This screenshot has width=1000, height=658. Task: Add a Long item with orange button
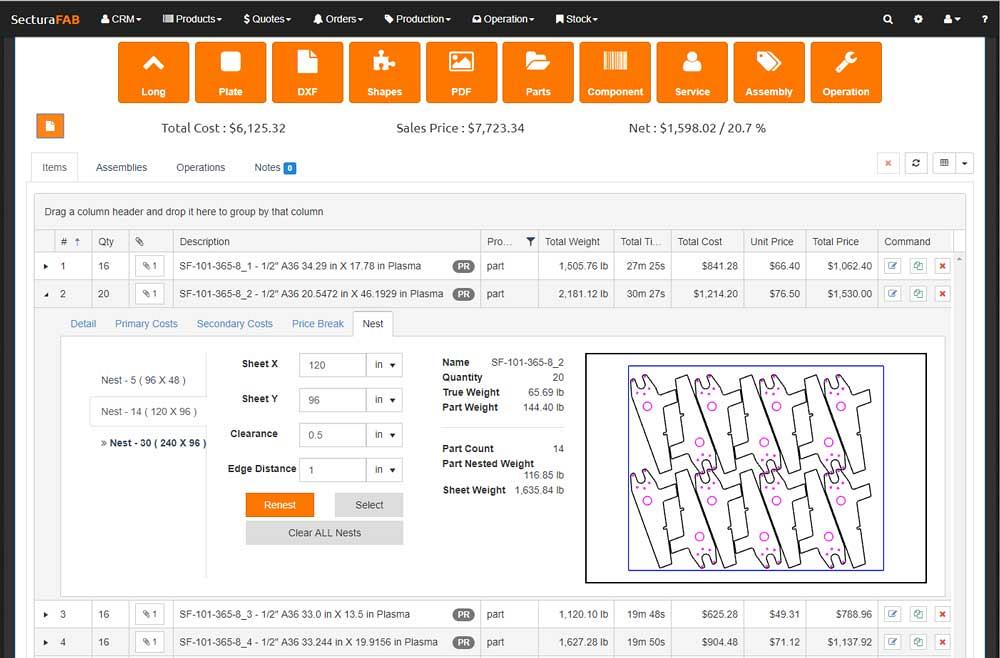[153, 72]
